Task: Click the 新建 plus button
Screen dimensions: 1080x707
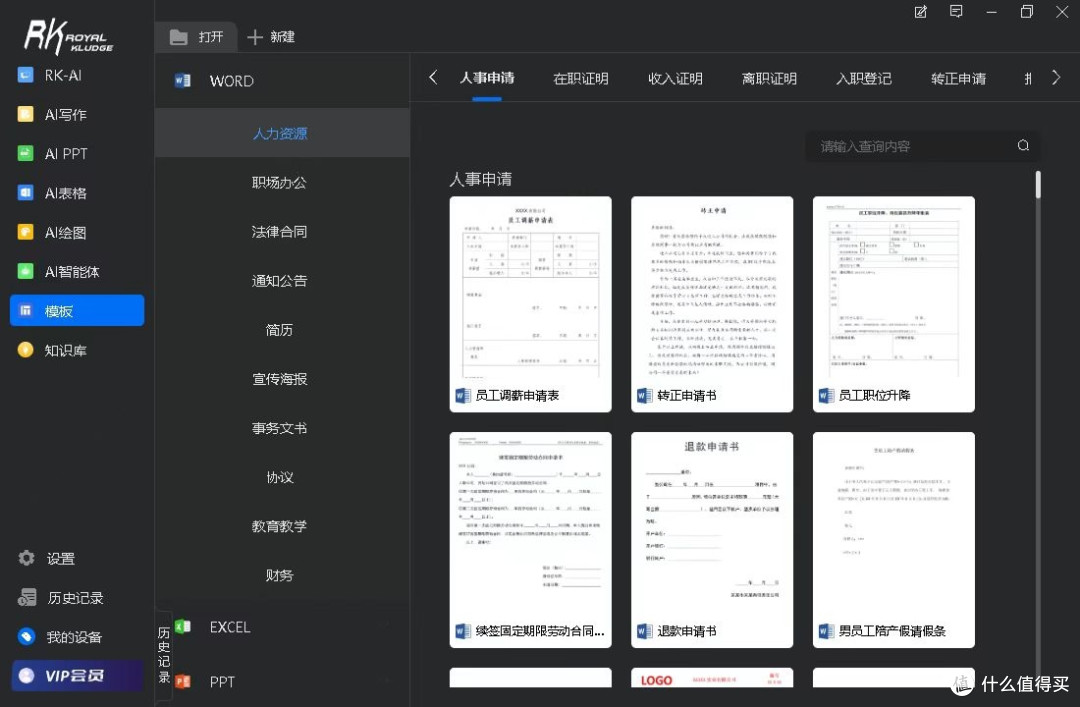Action: point(271,37)
